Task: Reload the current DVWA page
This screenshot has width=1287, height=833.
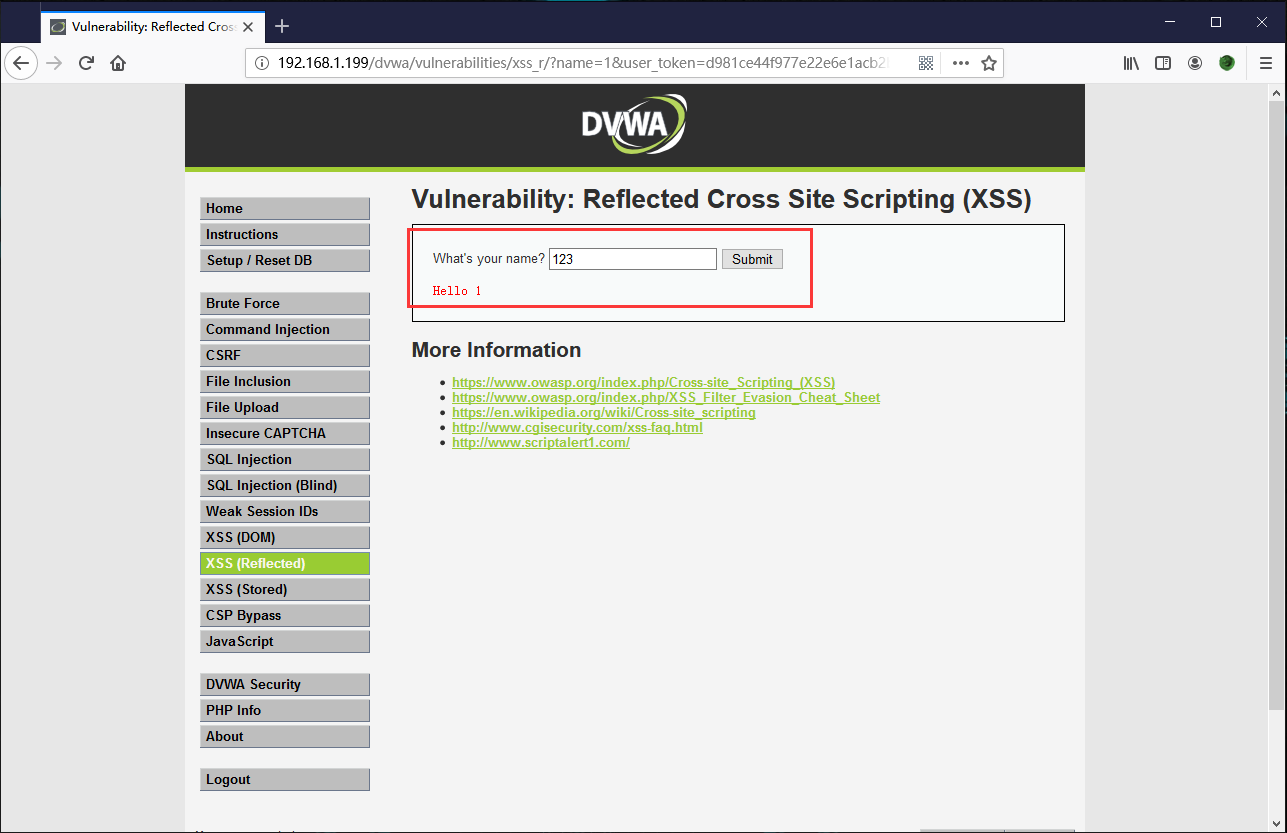Action: coord(86,62)
